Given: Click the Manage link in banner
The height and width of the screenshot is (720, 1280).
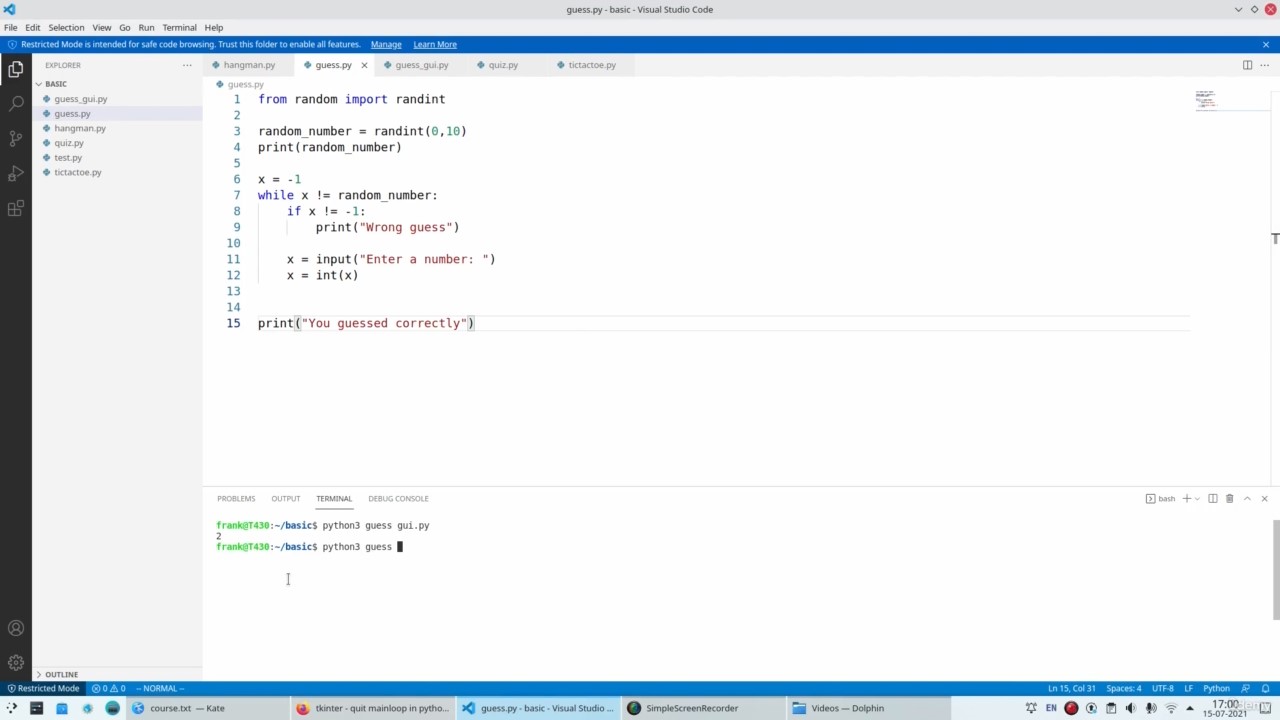Looking at the screenshot, I should coord(386,44).
